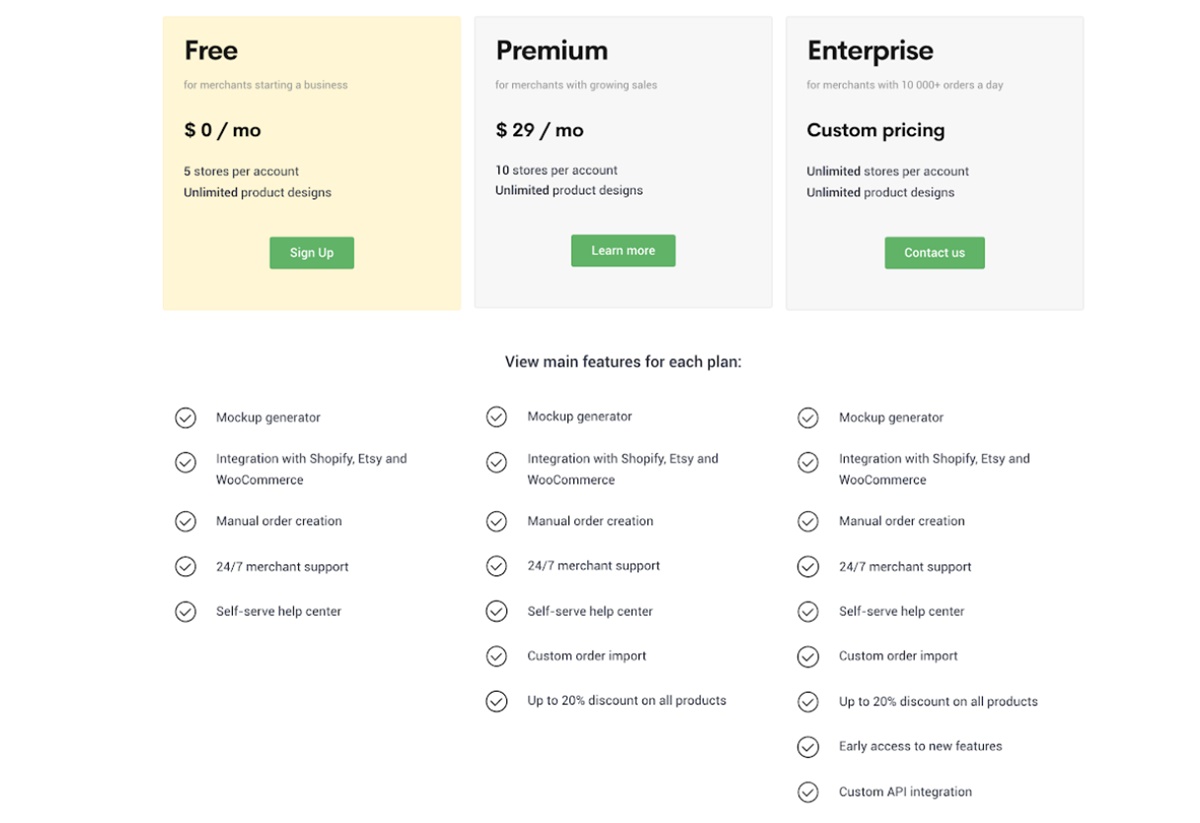Click Enterprise Custom order import check icon
The width and height of the screenshot is (1200, 823).
(x=808, y=656)
